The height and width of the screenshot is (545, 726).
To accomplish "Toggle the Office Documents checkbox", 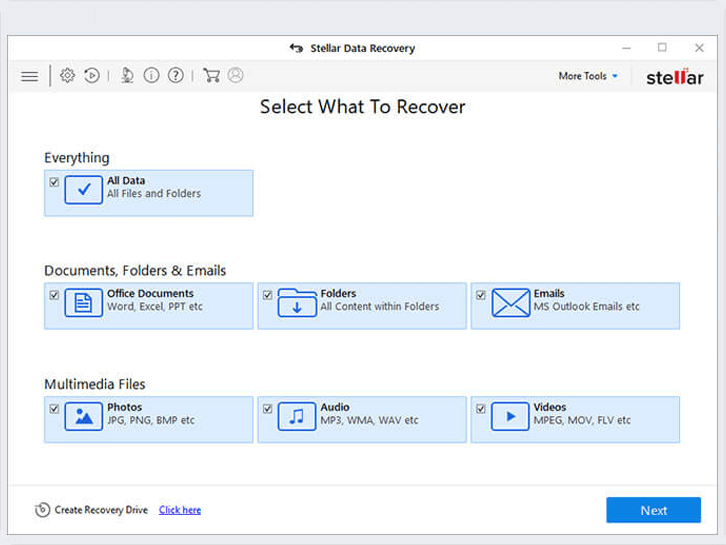I will [54, 295].
